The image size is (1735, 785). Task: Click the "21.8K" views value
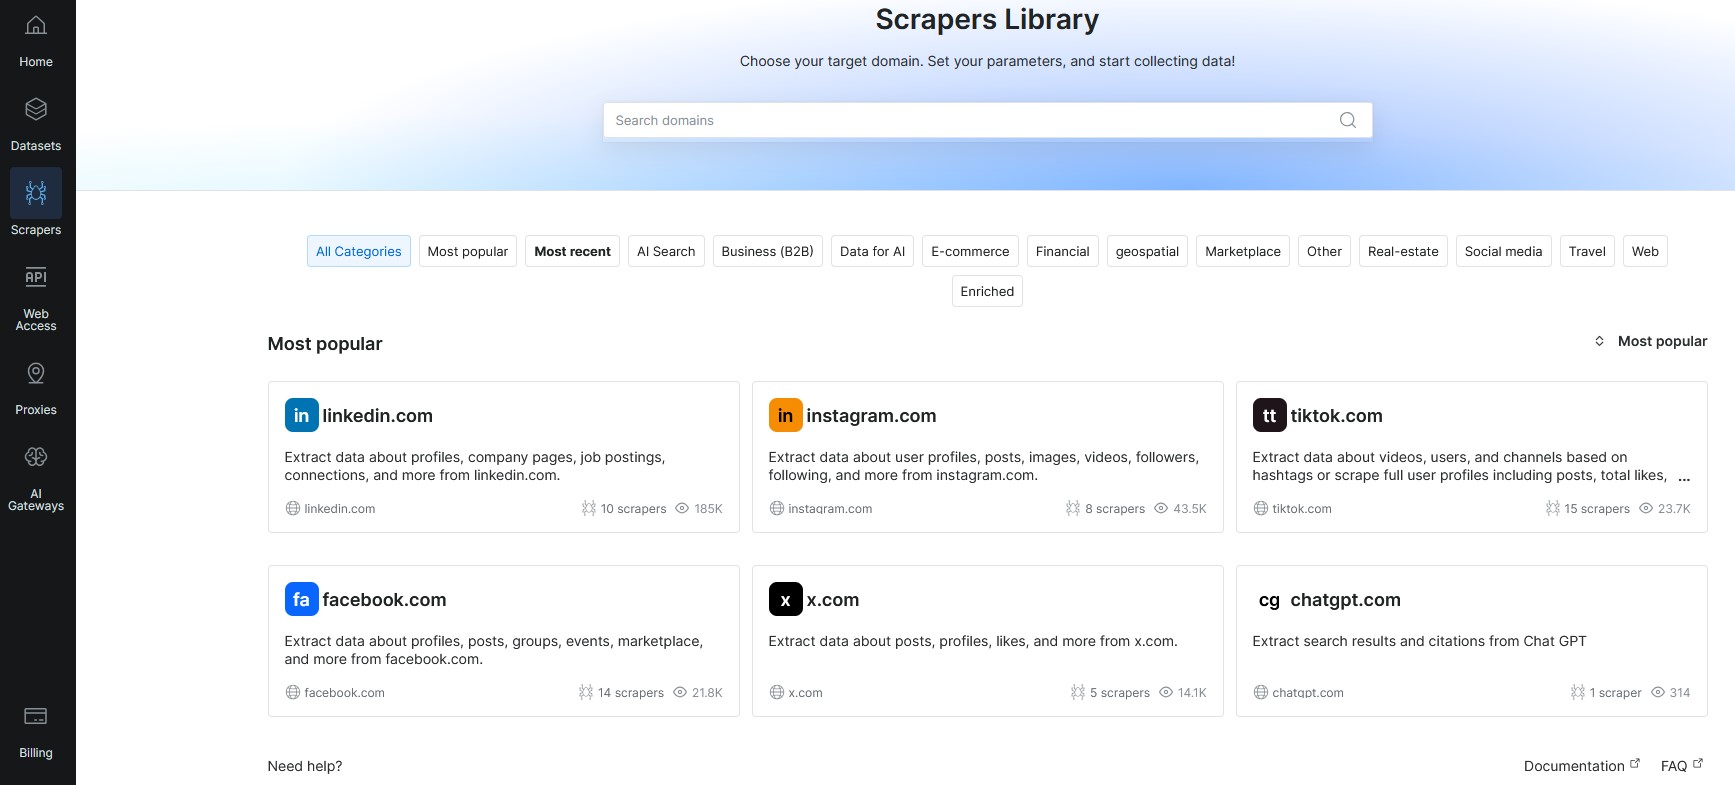point(707,692)
